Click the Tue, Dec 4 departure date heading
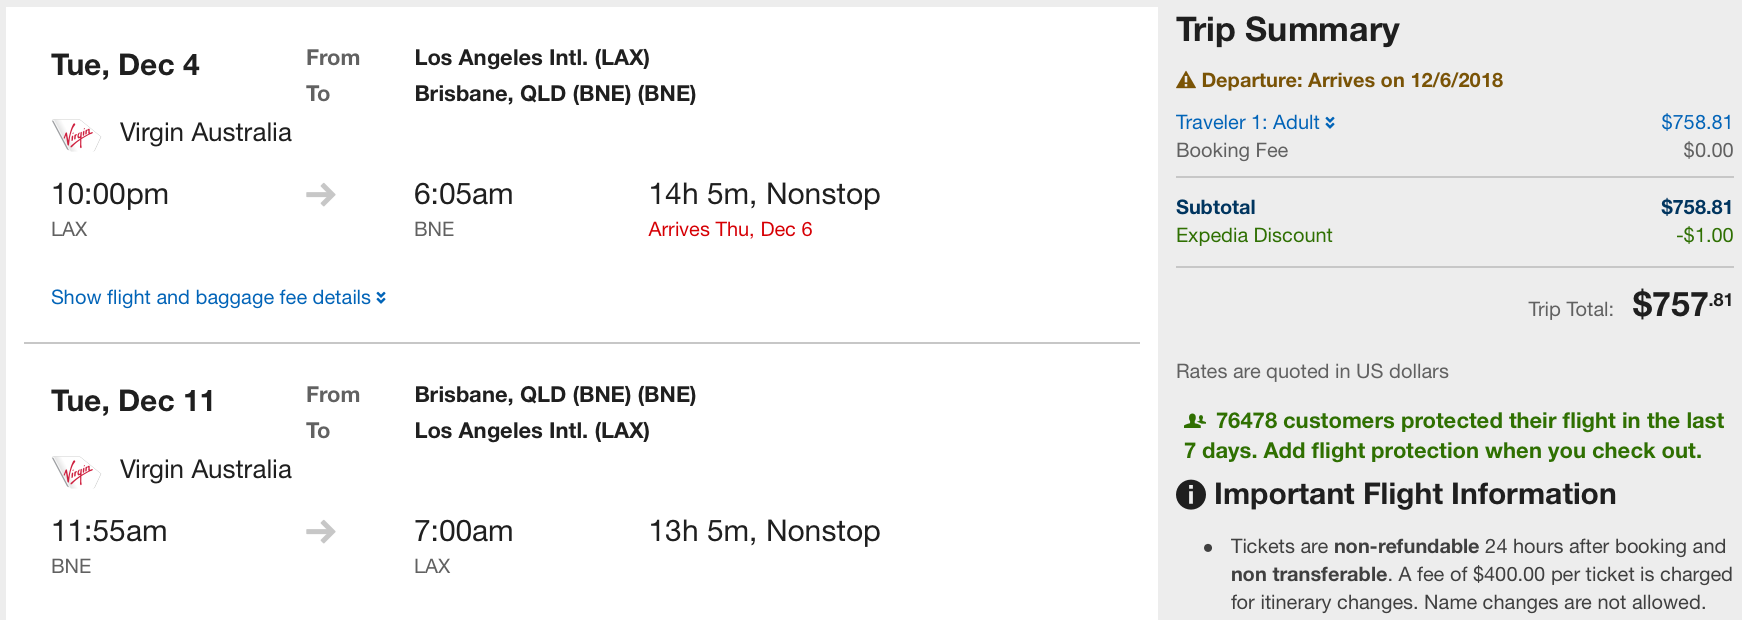This screenshot has width=1742, height=620. coord(125,65)
